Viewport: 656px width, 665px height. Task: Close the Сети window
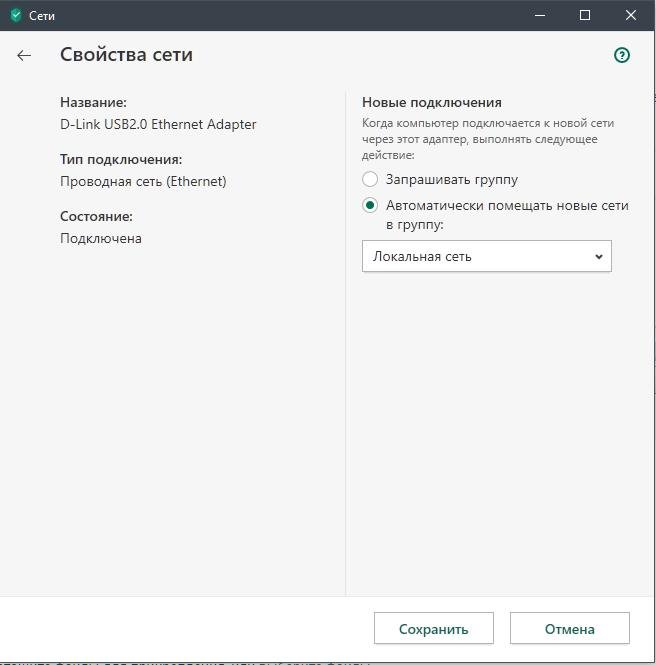click(x=631, y=15)
